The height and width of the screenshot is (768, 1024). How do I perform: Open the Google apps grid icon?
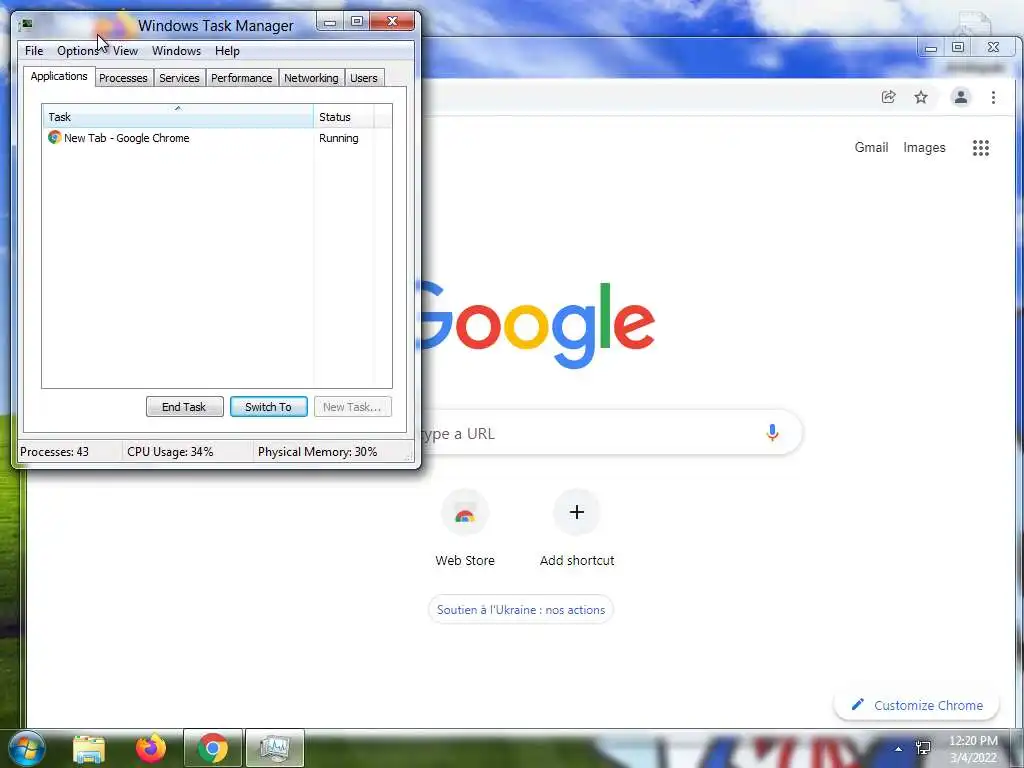[981, 148]
